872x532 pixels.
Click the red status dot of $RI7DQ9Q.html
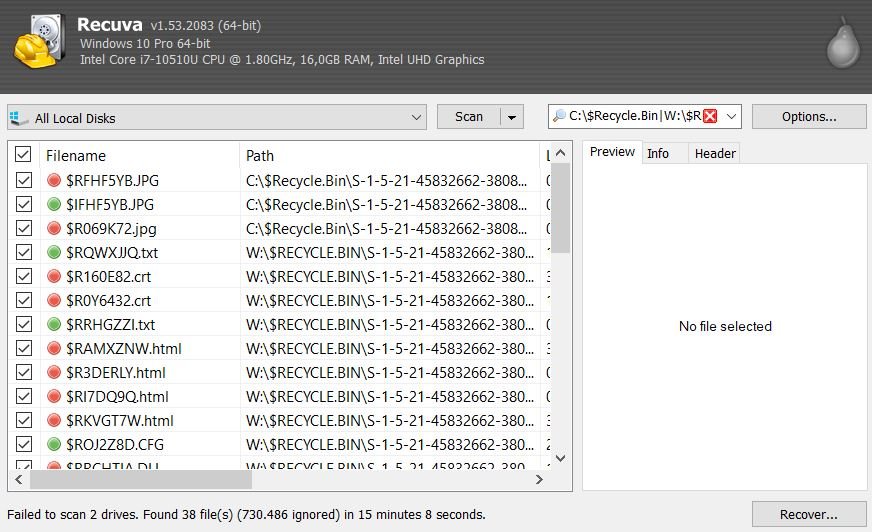click(x=54, y=396)
